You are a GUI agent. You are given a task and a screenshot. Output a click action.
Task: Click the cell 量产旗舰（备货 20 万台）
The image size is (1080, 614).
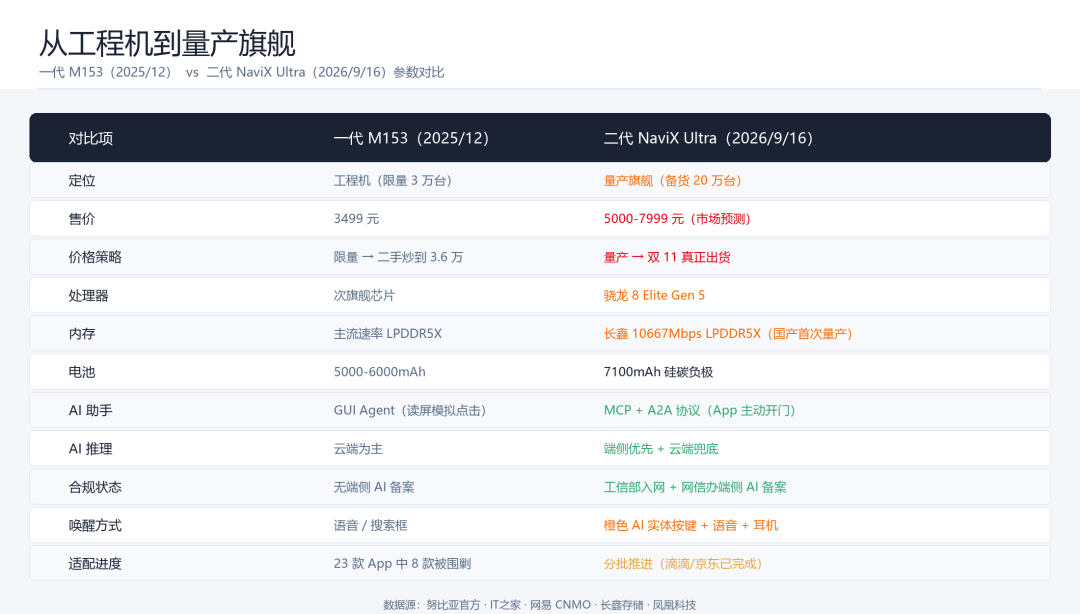pos(672,181)
